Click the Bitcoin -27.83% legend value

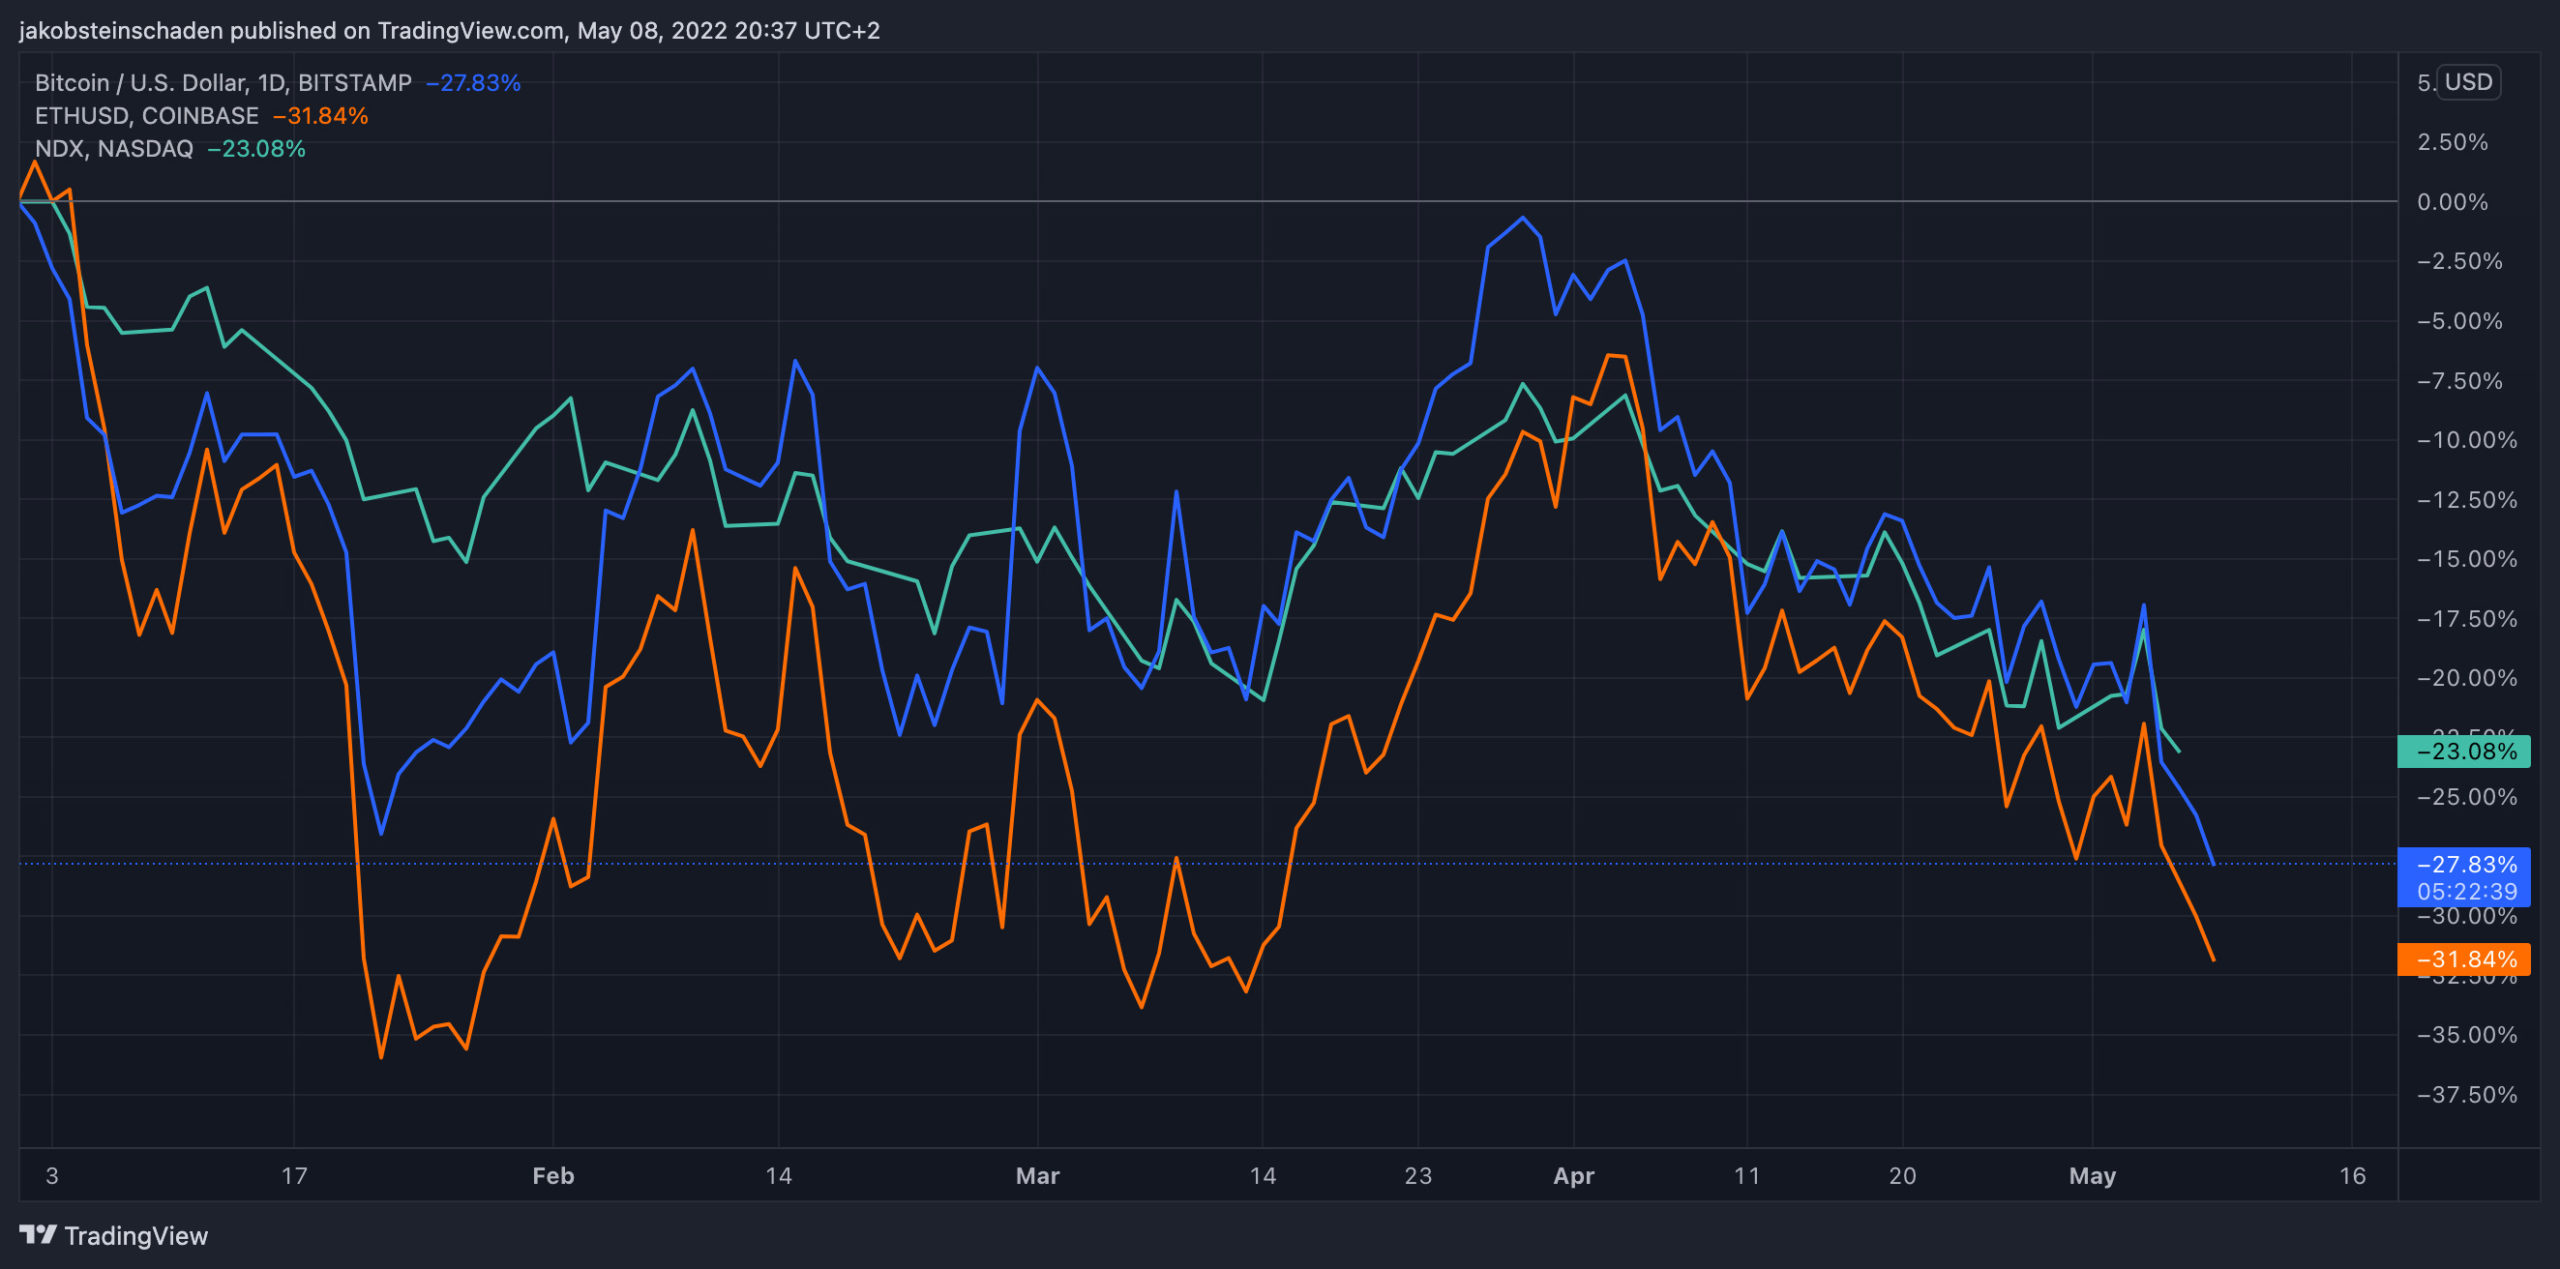(473, 83)
